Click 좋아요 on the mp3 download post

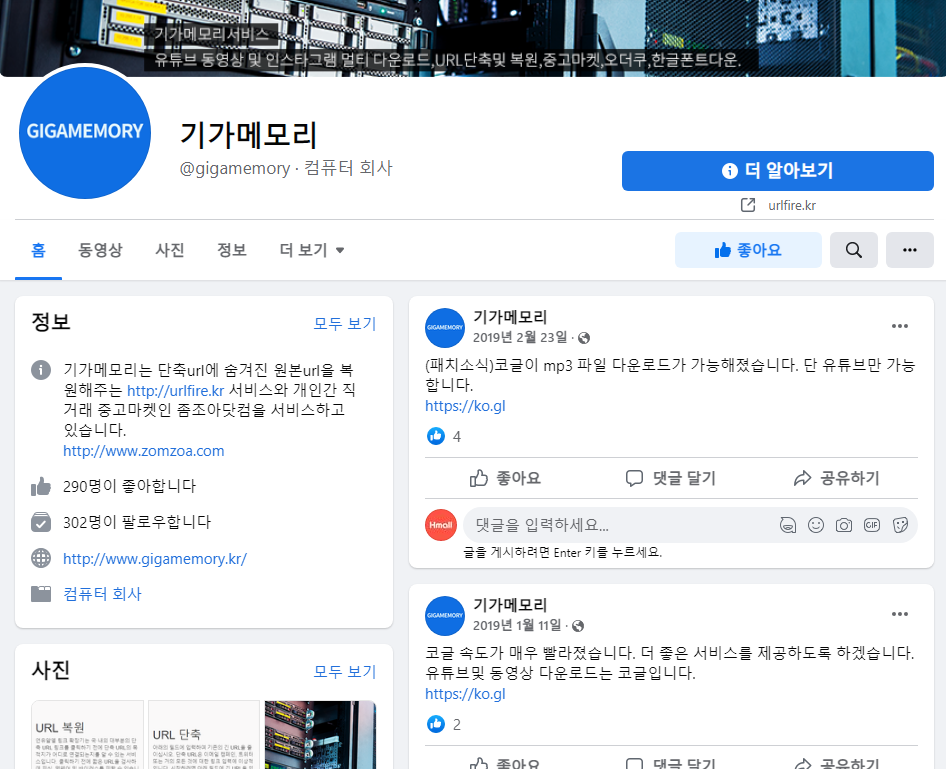[506, 478]
